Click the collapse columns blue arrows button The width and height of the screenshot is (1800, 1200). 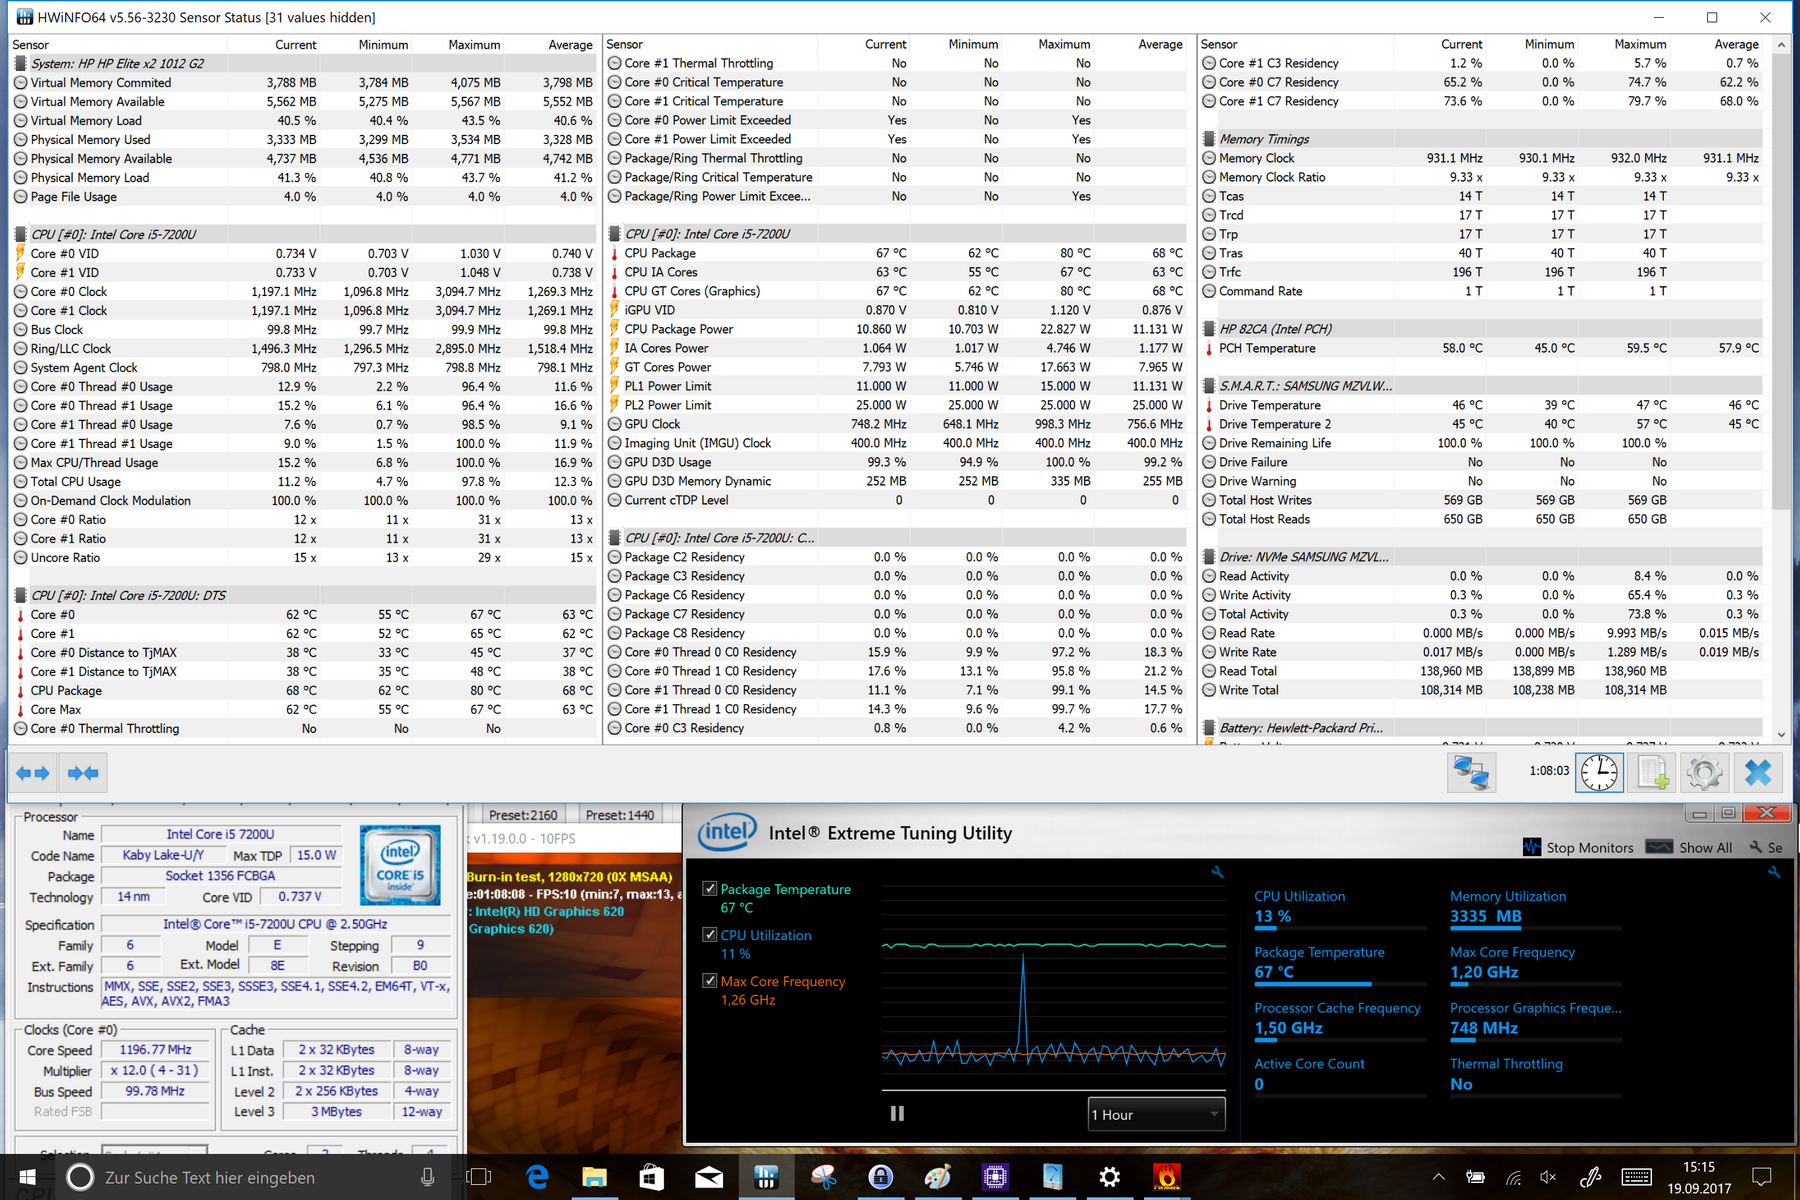83,773
